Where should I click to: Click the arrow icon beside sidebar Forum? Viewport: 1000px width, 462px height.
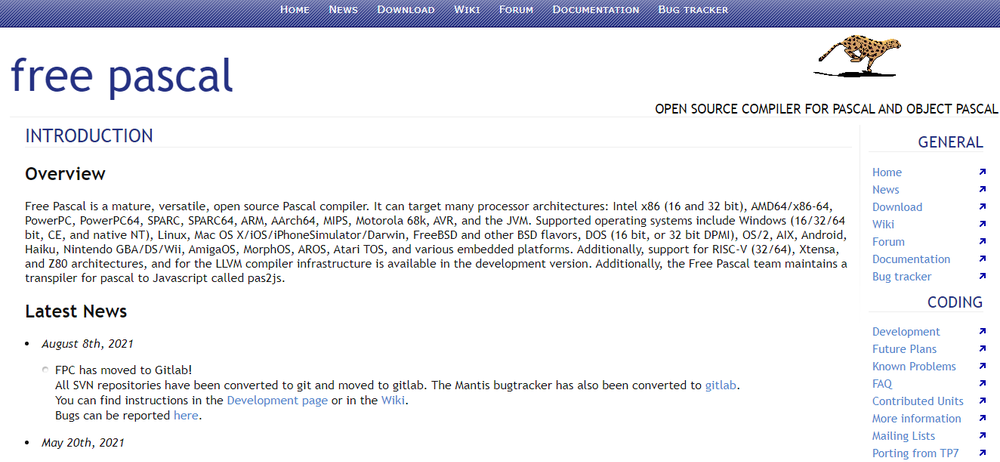tap(982, 242)
